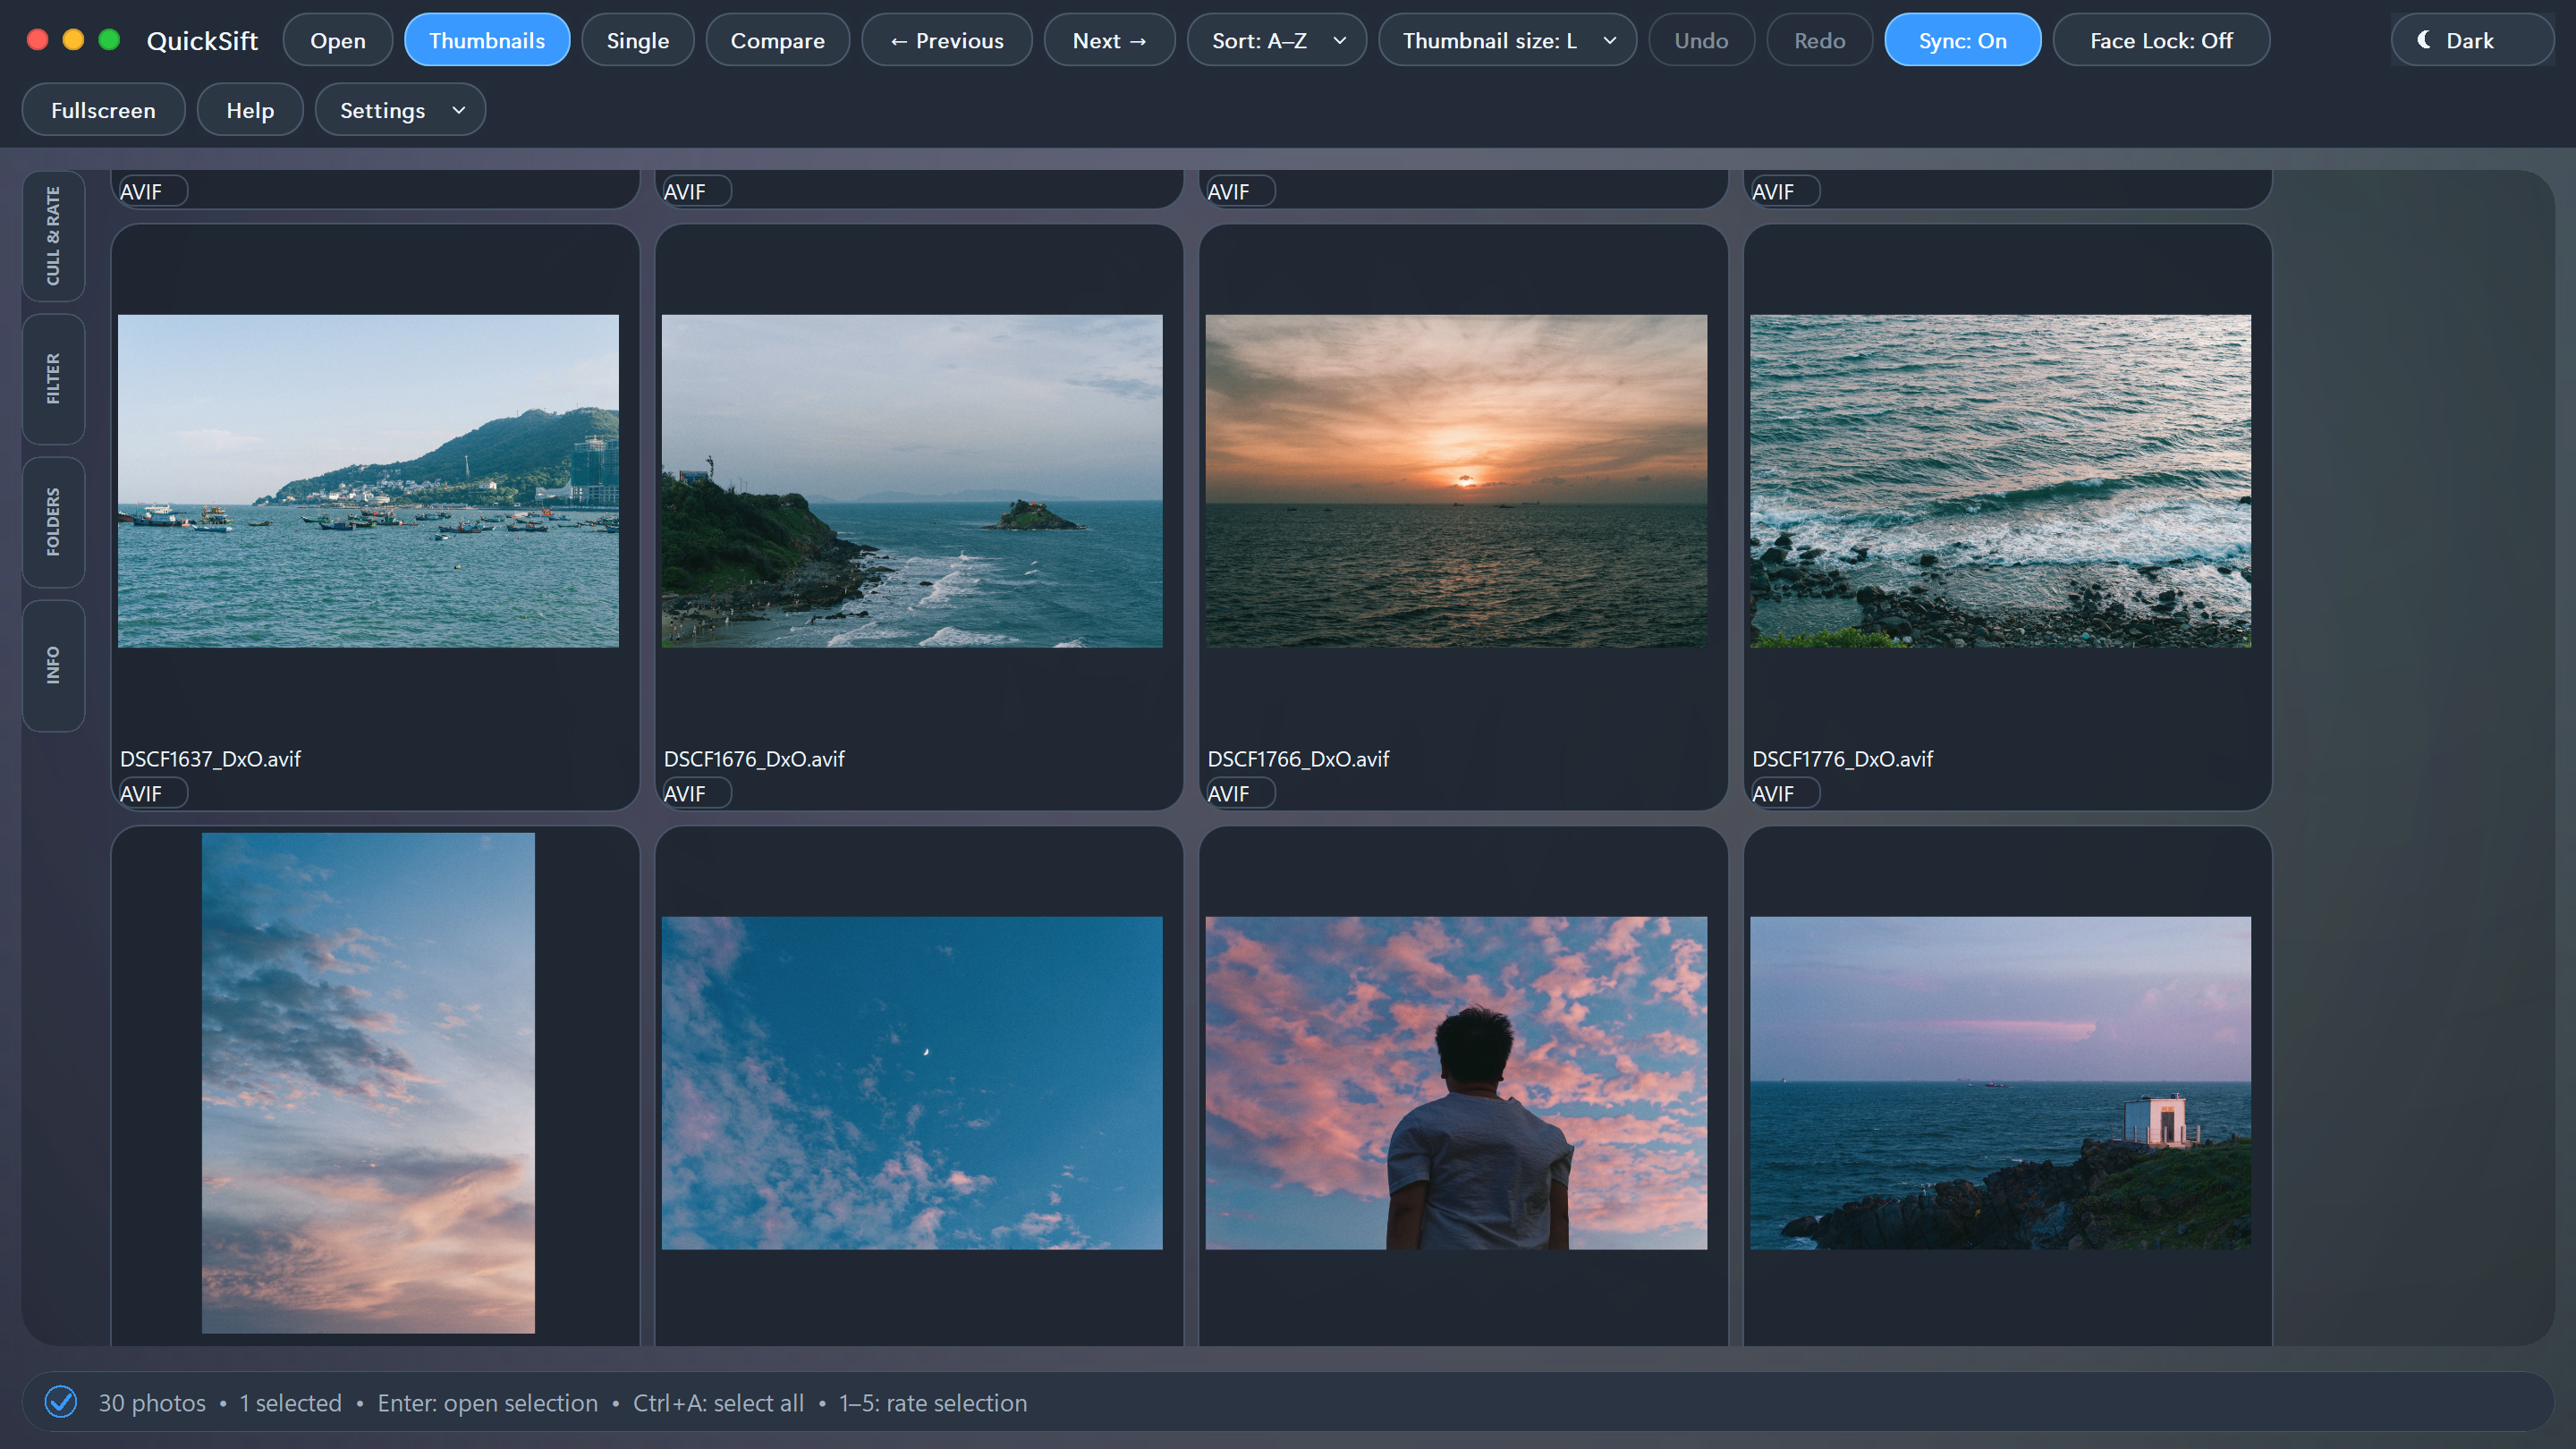Click the blue checkmark status icon
Screen dimensions: 2576x1449
(61, 1402)
